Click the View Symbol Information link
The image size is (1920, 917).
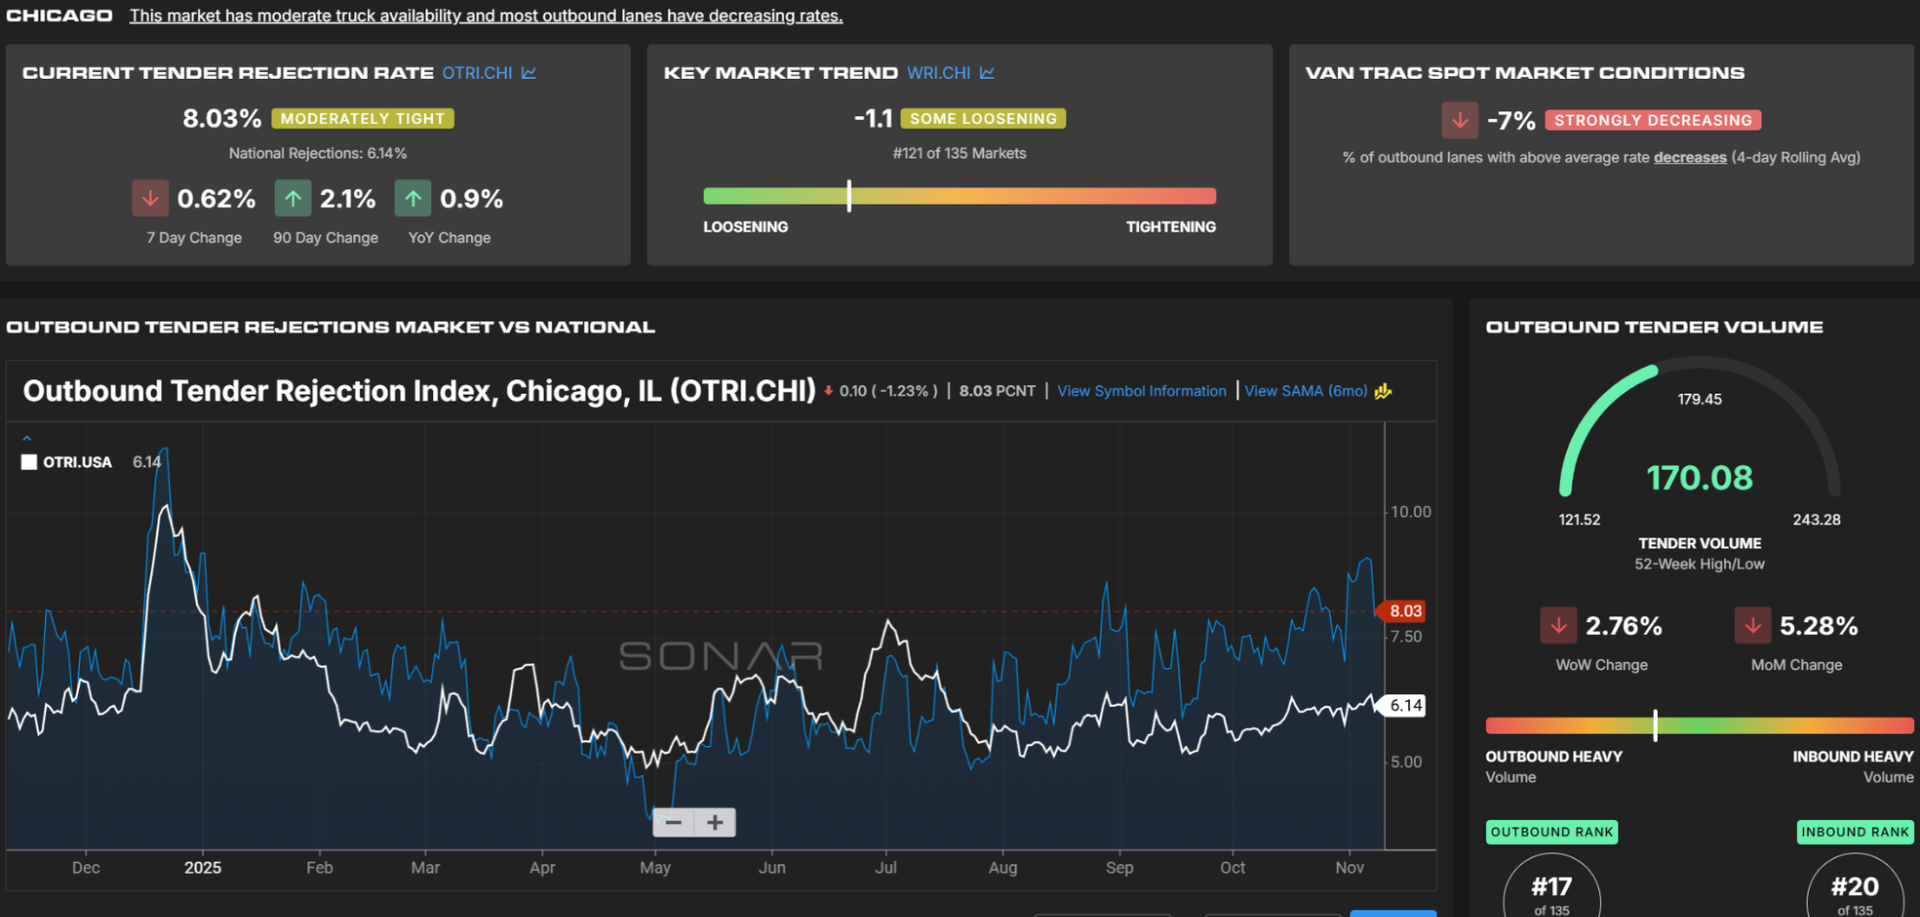coord(1141,391)
